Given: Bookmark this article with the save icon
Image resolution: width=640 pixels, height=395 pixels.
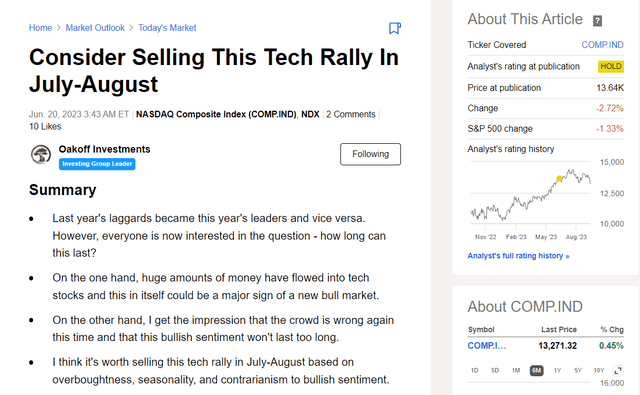Looking at the screenshot, I should (395, 28).
